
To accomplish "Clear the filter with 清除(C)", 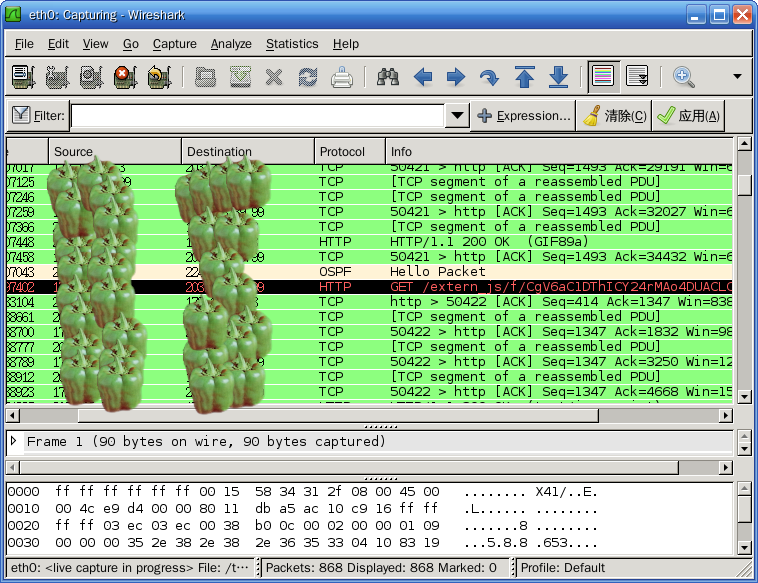I will [x=614, y=116].
